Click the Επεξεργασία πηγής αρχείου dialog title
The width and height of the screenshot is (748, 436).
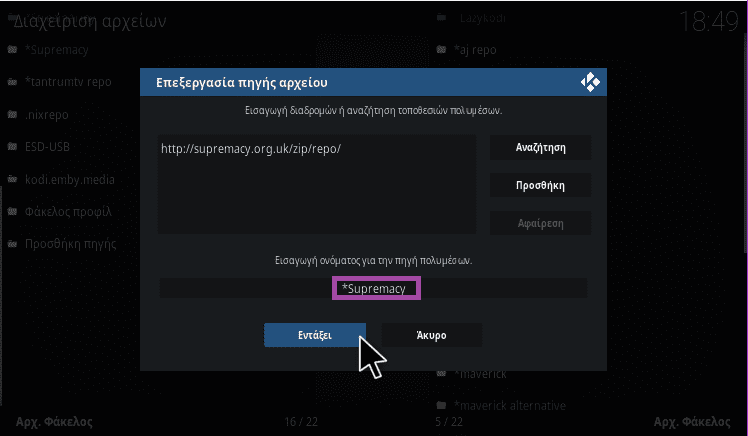click(x=242, y=83)
